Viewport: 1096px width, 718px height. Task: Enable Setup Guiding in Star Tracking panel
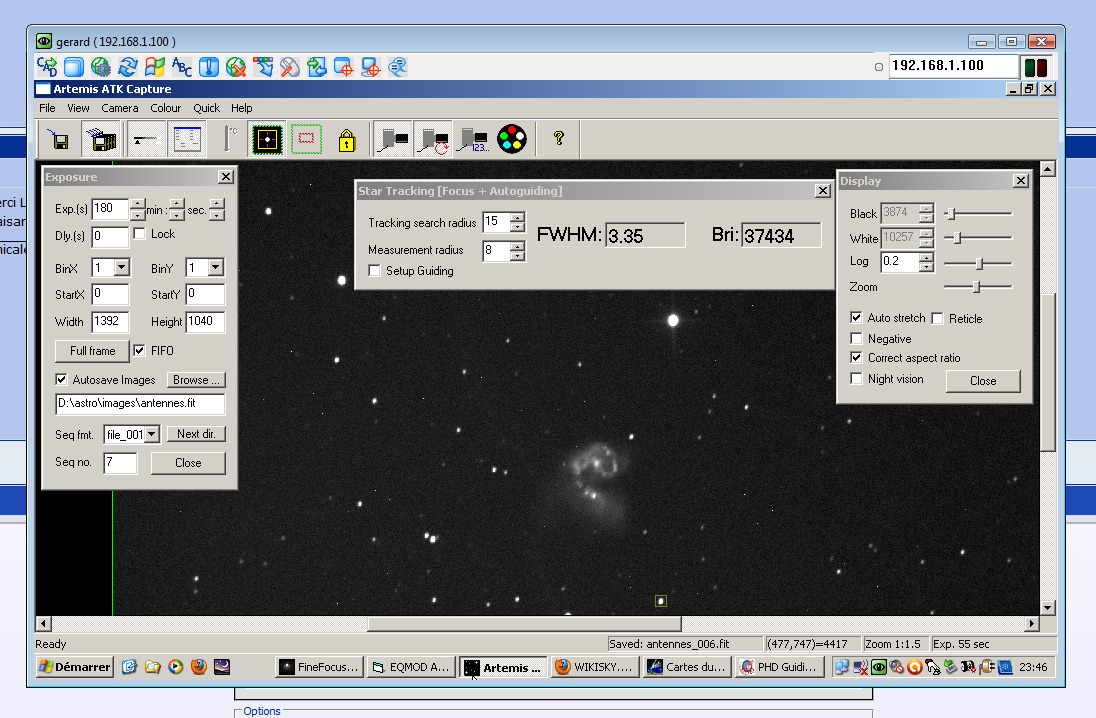coord(374,270)
